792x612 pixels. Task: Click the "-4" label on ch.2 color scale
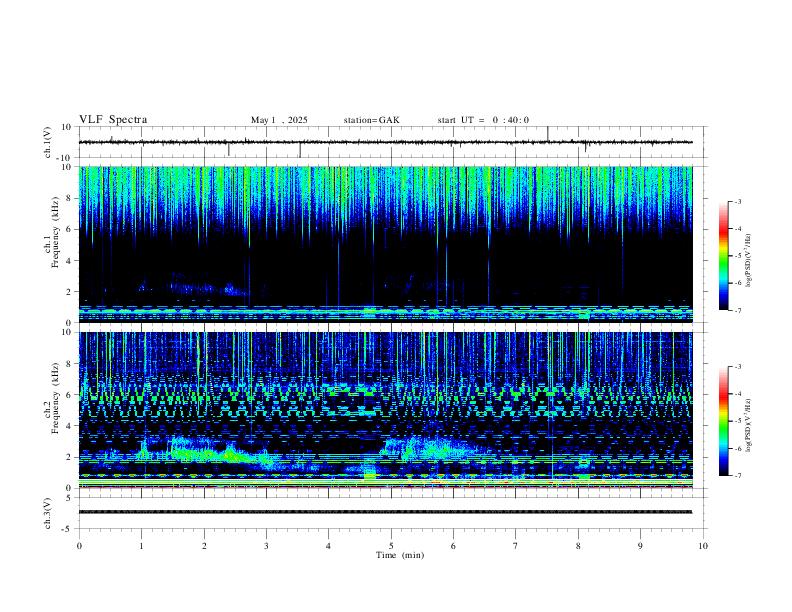click(x=738, y=394)
